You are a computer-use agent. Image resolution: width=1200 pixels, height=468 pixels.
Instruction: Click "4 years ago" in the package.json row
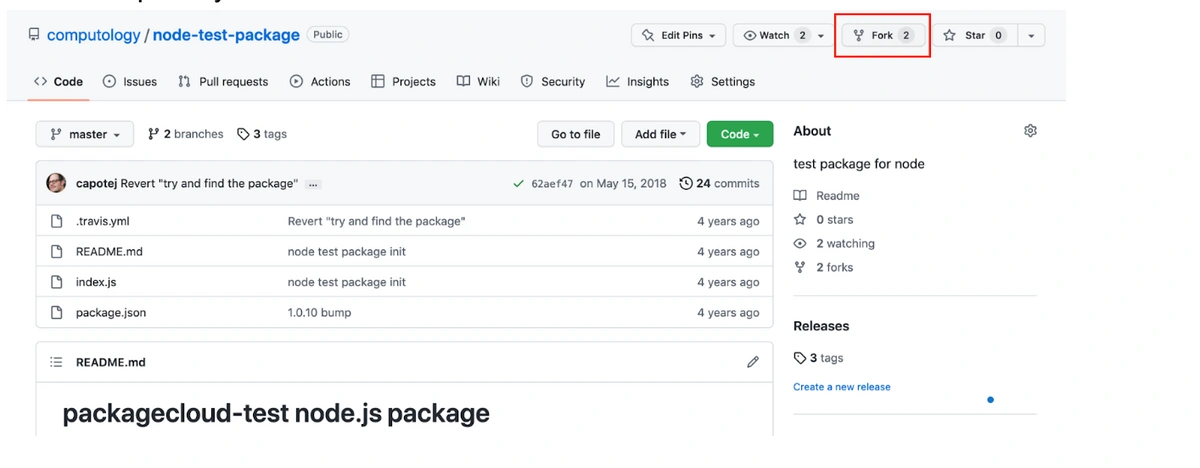click(x=728, y=313)
